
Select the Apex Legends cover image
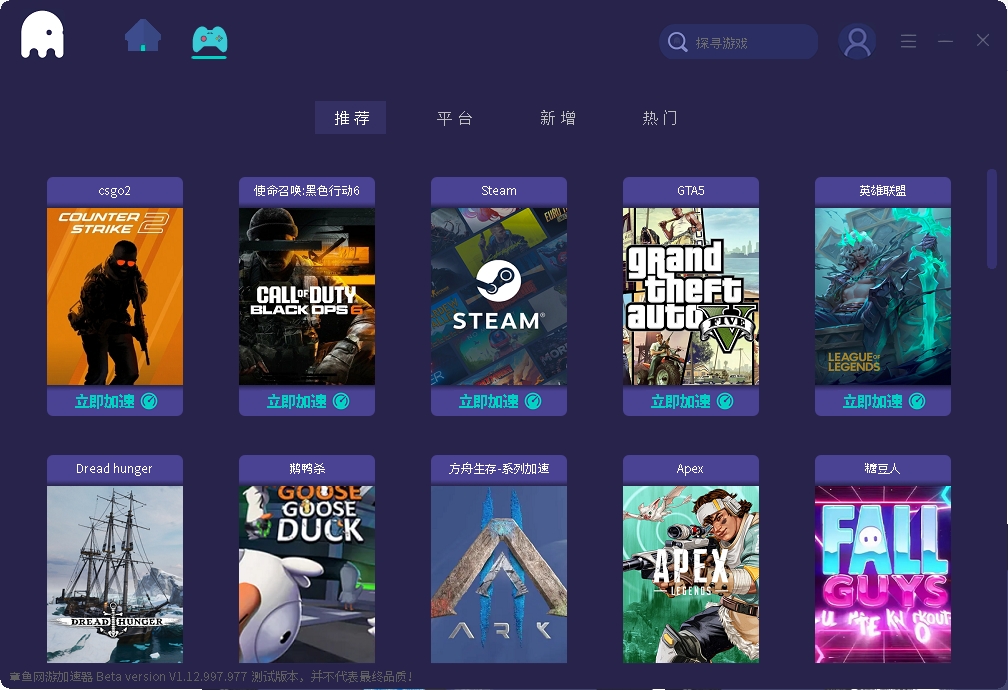[x=691, y=574]
